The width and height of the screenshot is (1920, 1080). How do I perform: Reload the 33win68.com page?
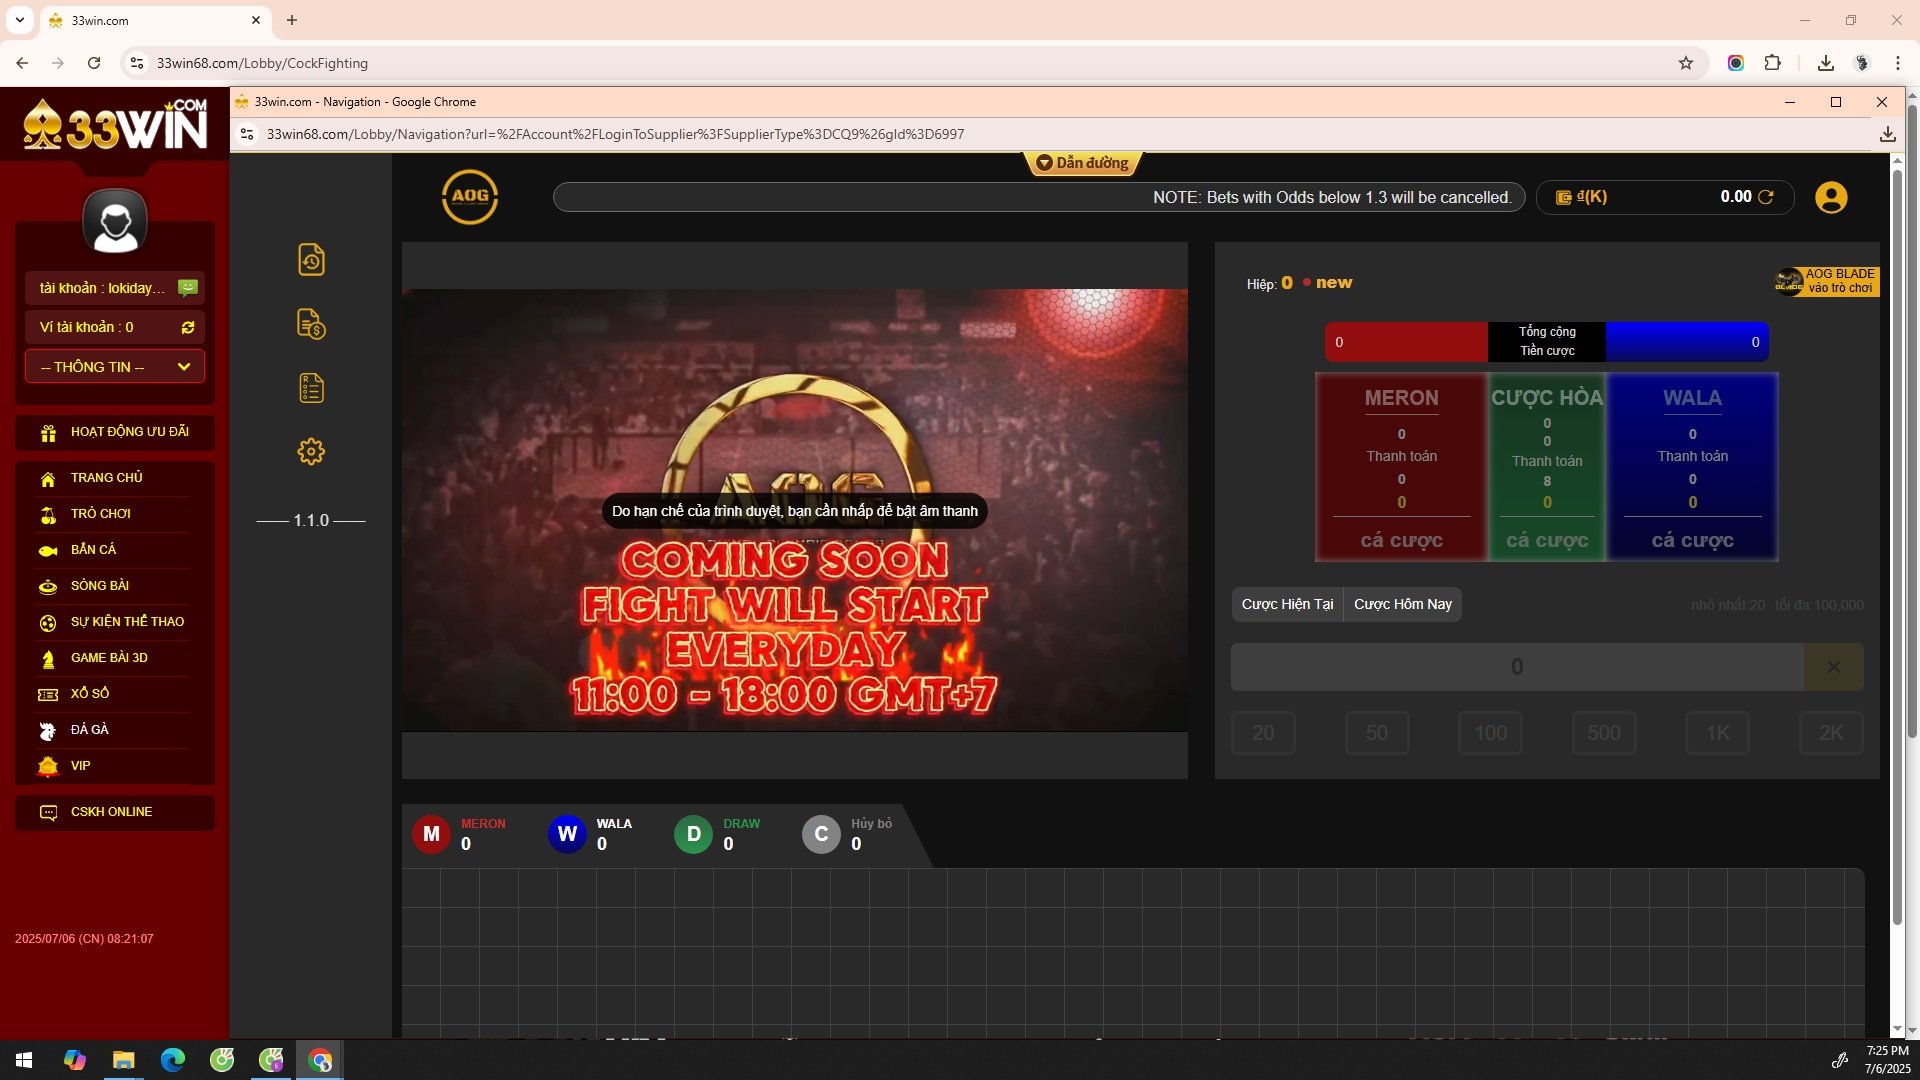coord(94,63)
